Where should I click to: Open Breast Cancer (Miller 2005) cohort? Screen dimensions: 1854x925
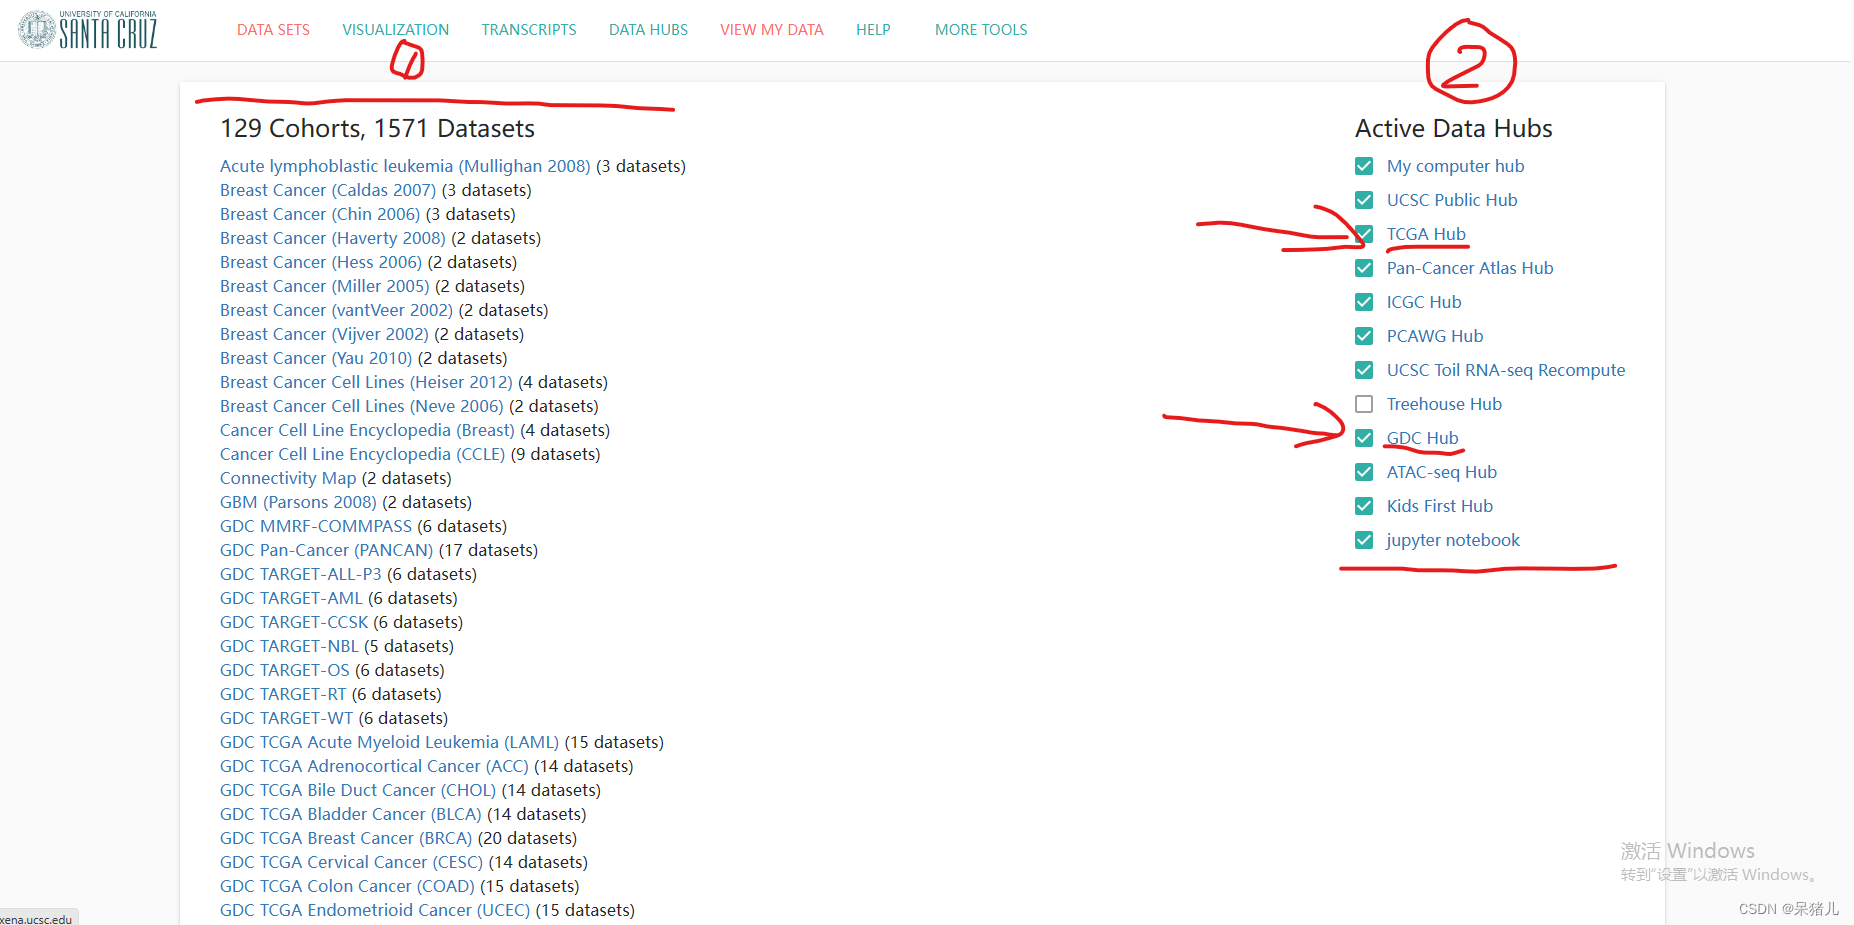[x=325, y=286]
